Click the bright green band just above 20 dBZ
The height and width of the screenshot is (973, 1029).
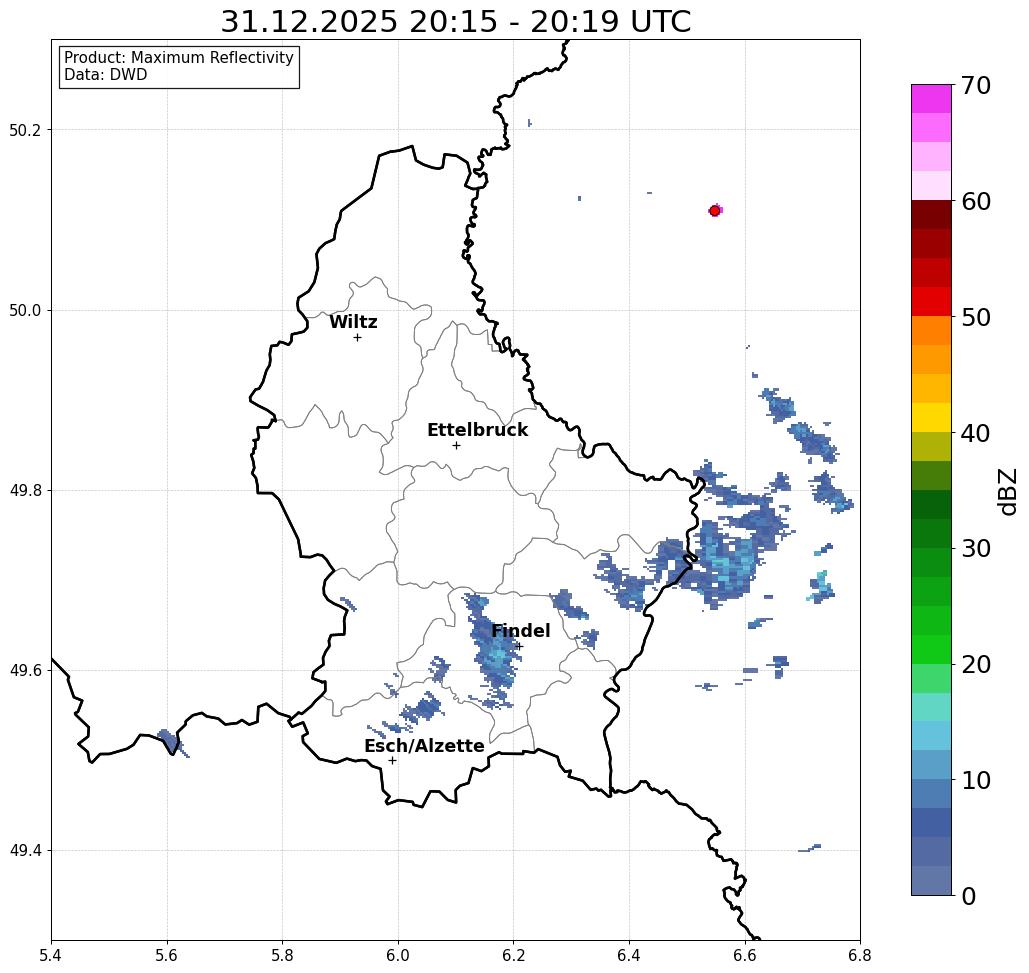point(931,649)
